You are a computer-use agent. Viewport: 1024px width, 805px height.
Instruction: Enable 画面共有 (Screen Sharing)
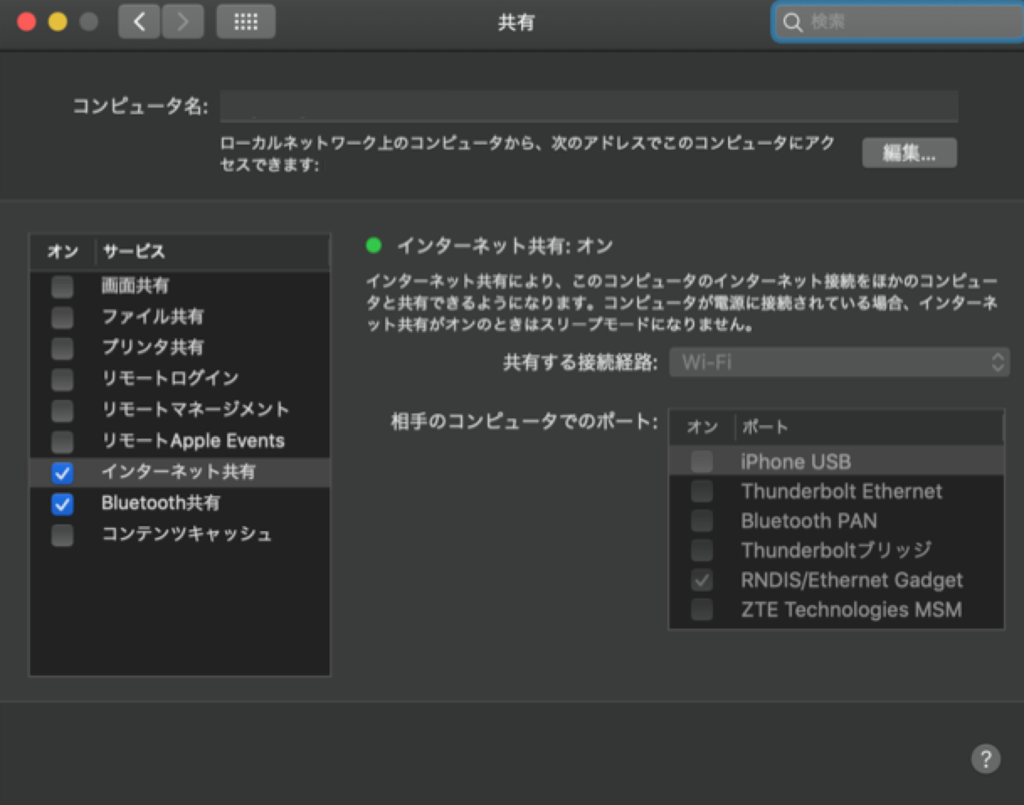click(61, 285)
